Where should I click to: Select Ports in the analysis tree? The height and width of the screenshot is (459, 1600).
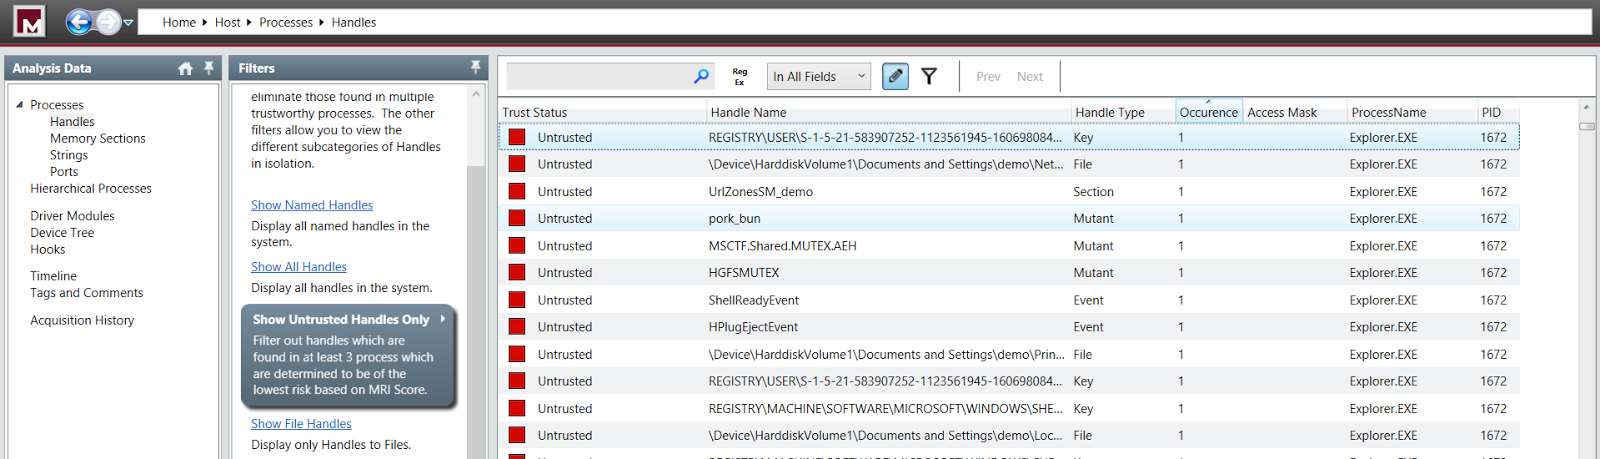64,172
